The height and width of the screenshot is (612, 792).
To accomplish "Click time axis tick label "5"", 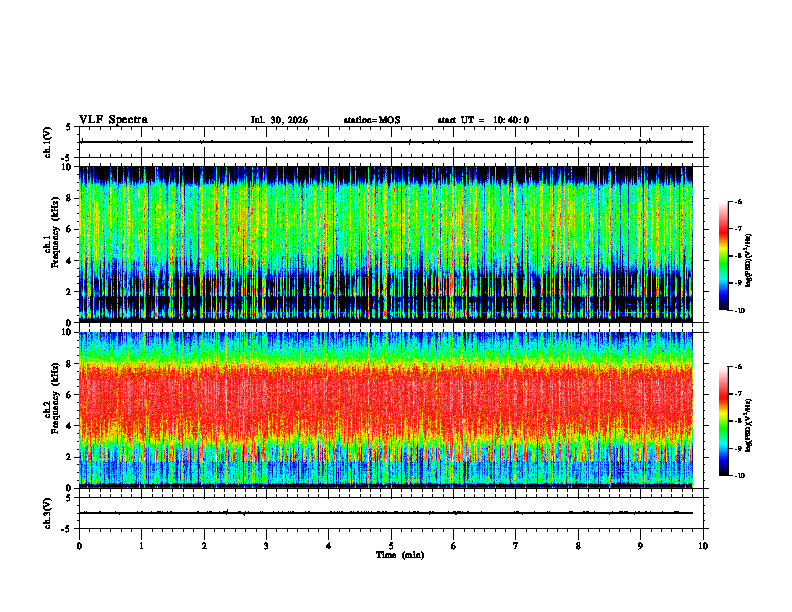I will 391,546.
